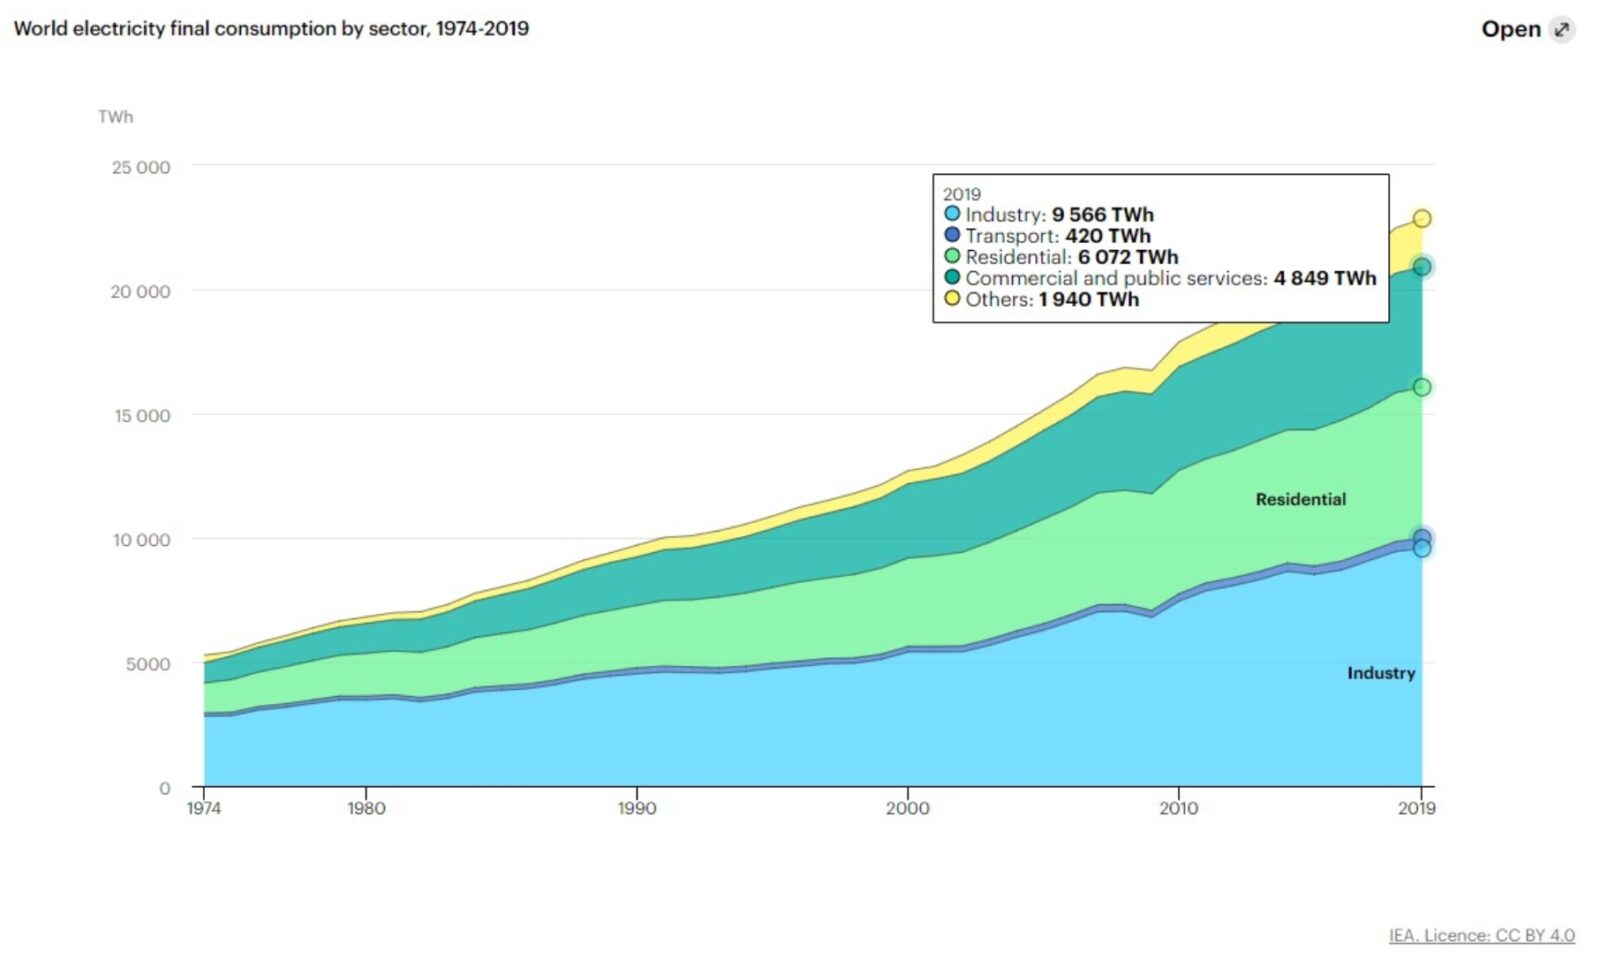Click the 1980 label on the x-axis

366,808
